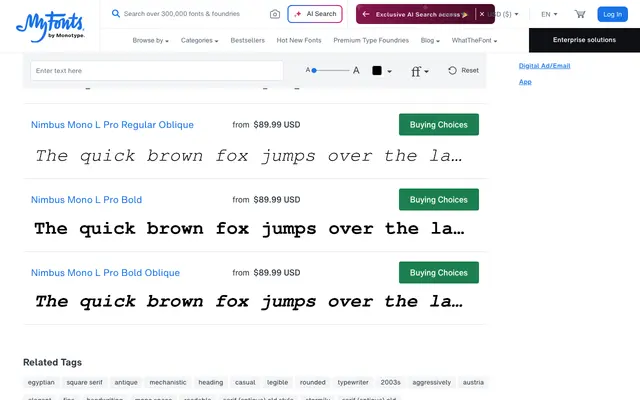This screenshot has width=640, height=400.
Task: Click Enterprise solutions
Action: coord(584,40)
